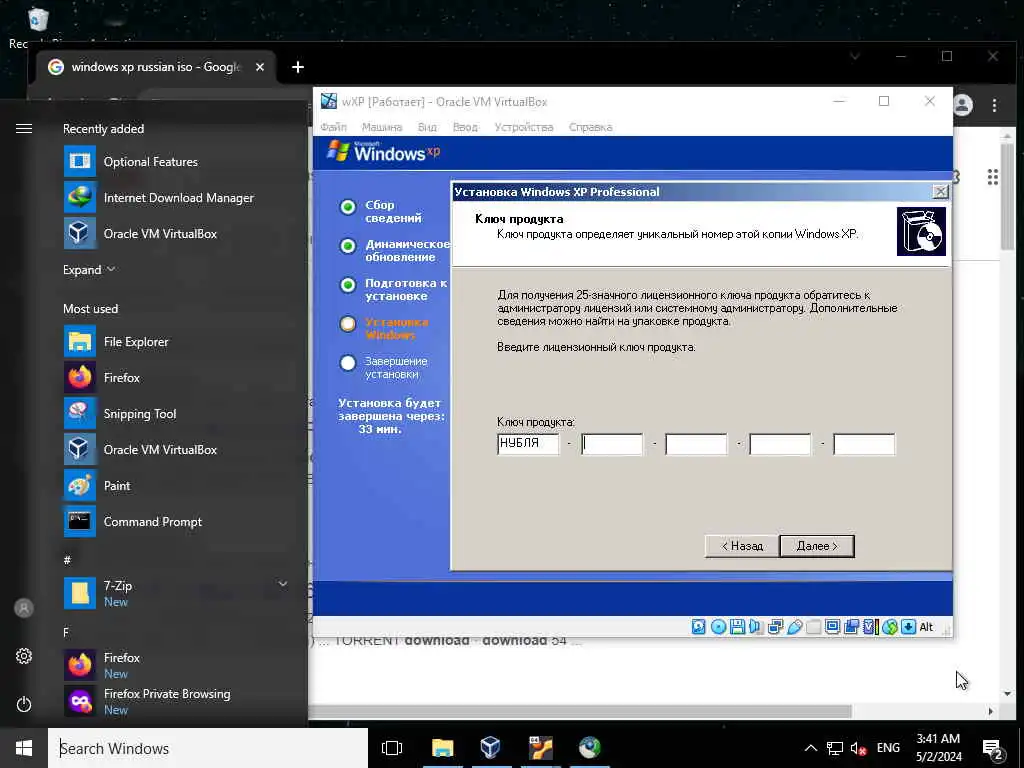Click the audio speaker indicator in VirtualBox status bar
The image size is (1024, 768).
click(x=756, y=627)
